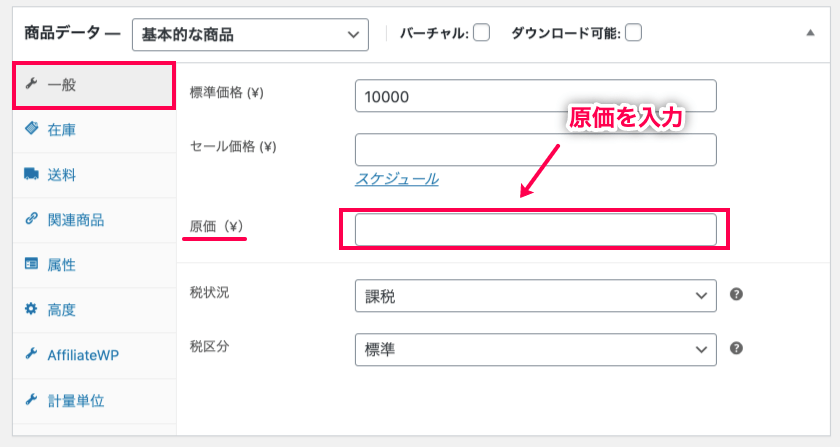Open the 計量単位 tab
The height and width of the screenshot is (447, 840).
[94, 401]
